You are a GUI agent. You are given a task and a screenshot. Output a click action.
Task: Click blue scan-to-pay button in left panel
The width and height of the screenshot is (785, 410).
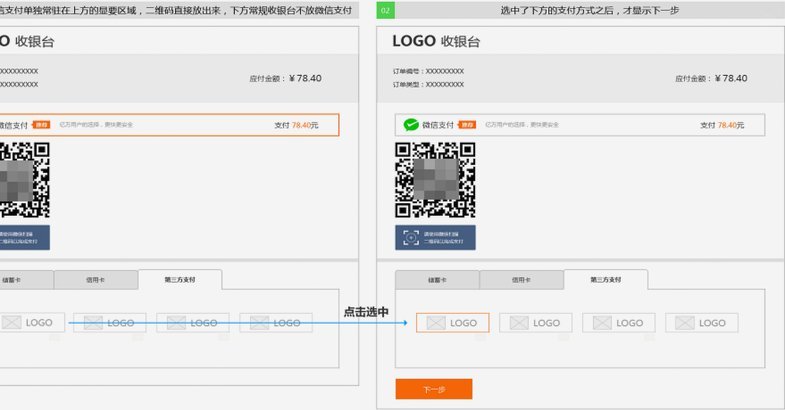tap(25, 238)
